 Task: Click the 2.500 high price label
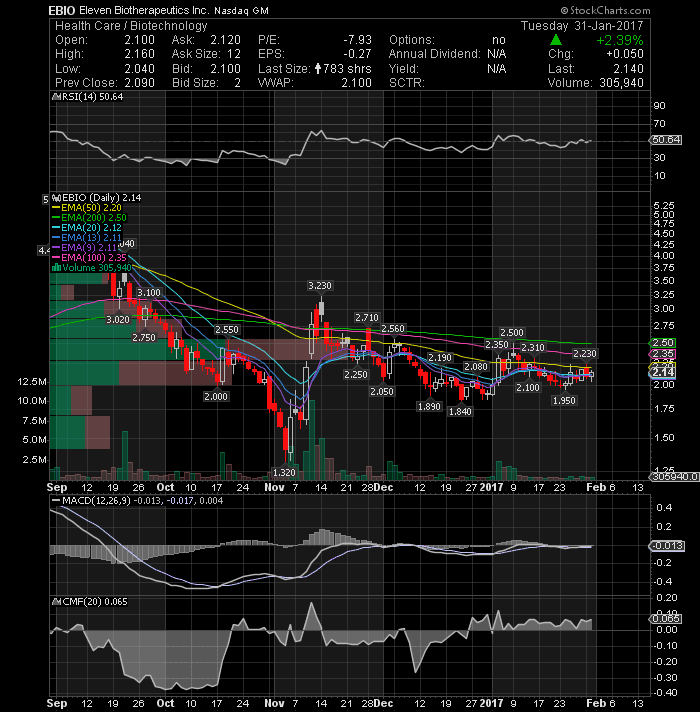tap(512, 333)
